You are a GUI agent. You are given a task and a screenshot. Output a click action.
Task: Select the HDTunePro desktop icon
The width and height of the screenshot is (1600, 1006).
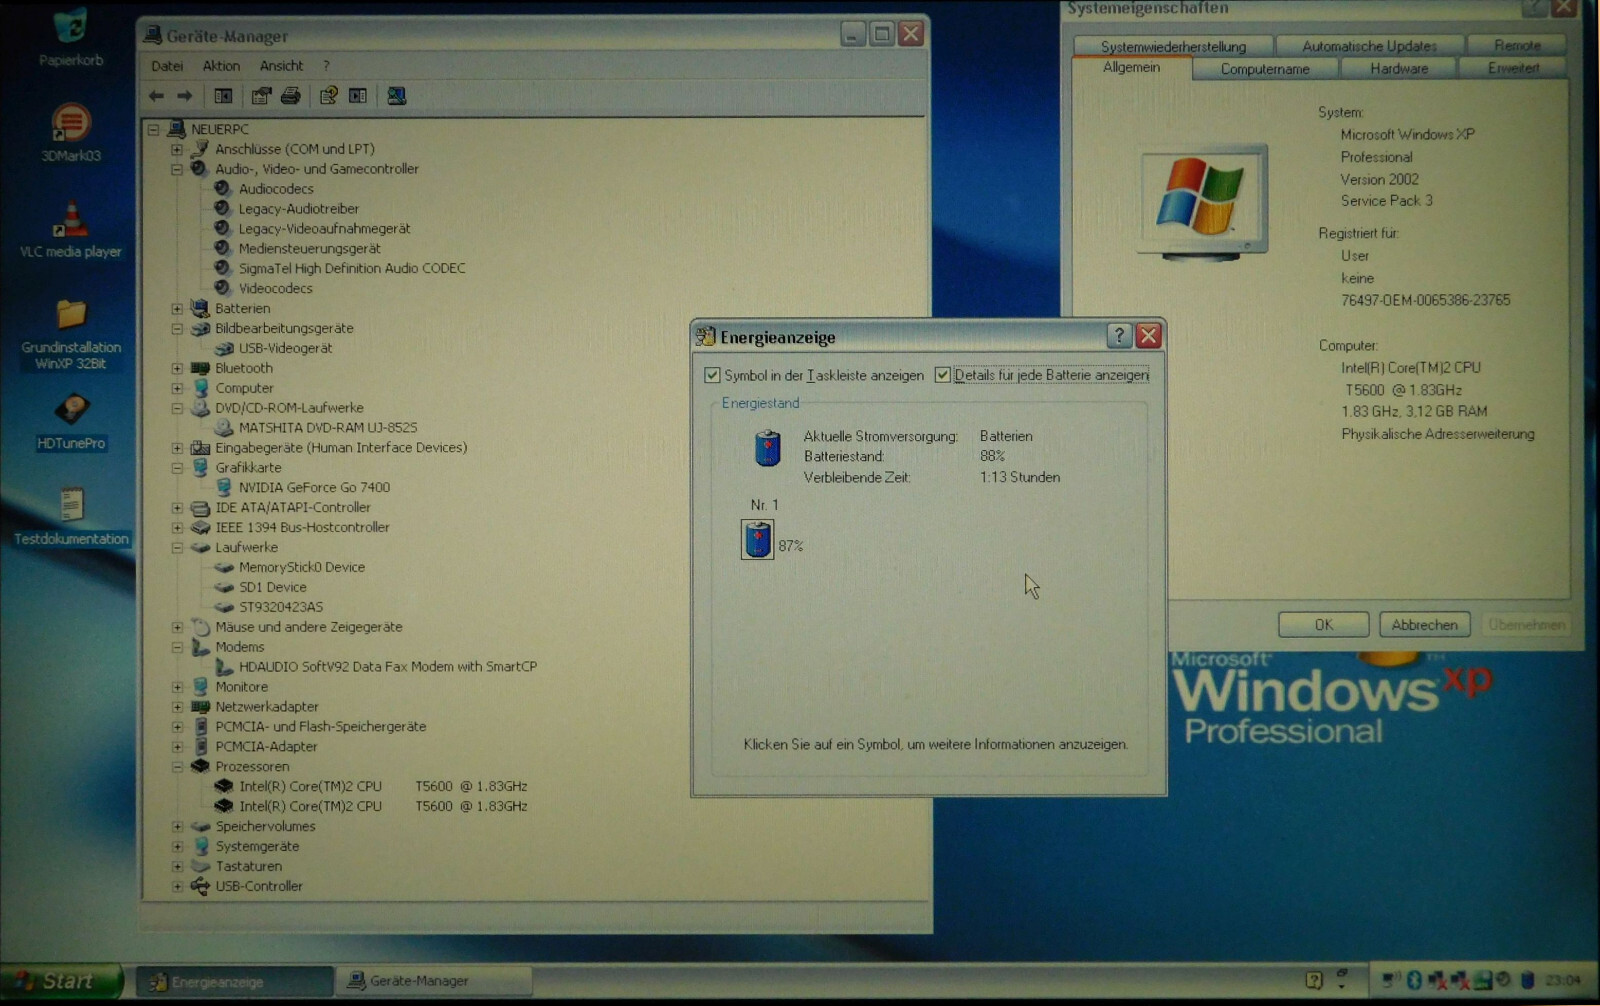click(71, 421)
